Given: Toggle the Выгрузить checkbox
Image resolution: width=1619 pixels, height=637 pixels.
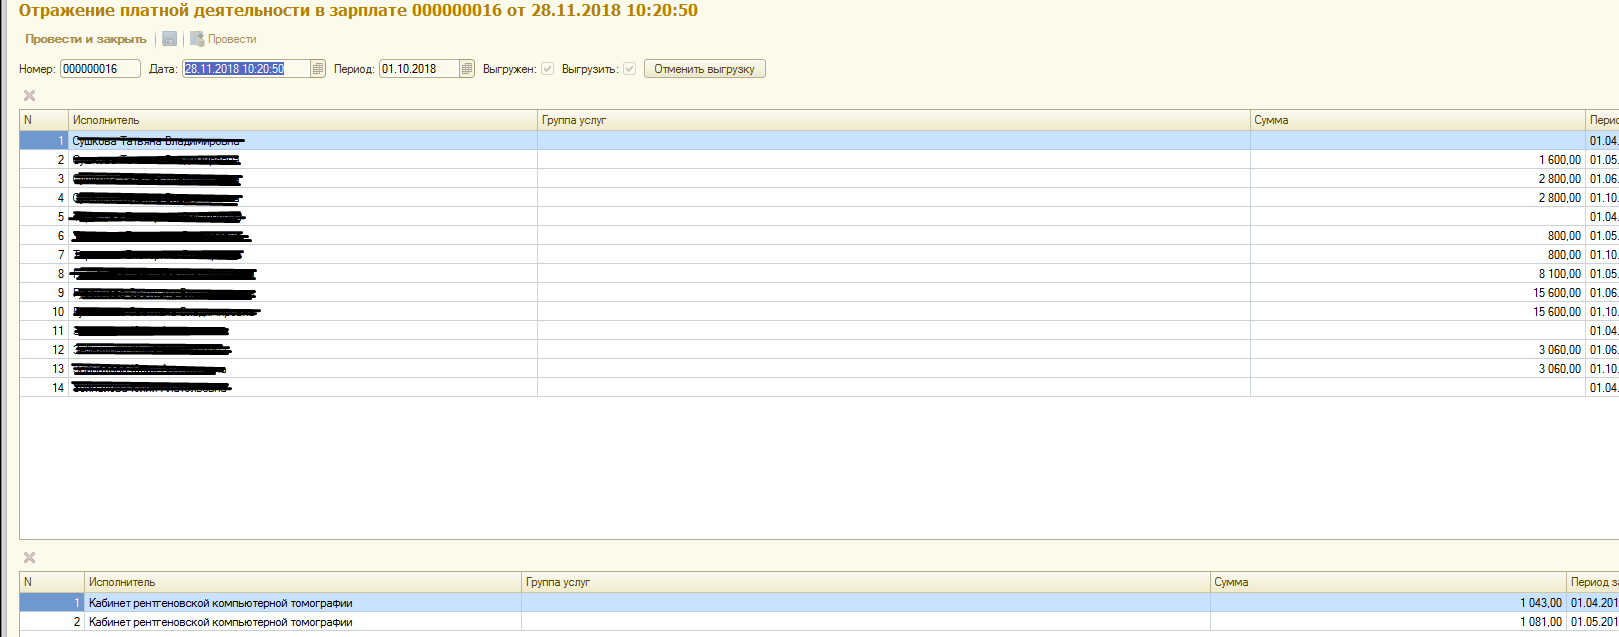Looking at the screenshot, I should [x=629, y=69].
